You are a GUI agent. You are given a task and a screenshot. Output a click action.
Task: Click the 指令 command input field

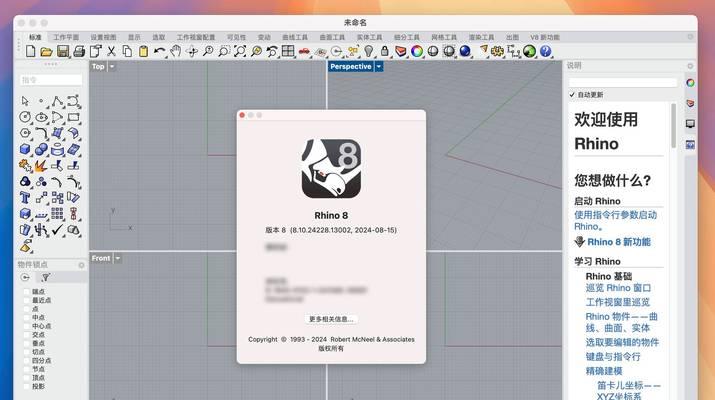click(x=51, y=80)
